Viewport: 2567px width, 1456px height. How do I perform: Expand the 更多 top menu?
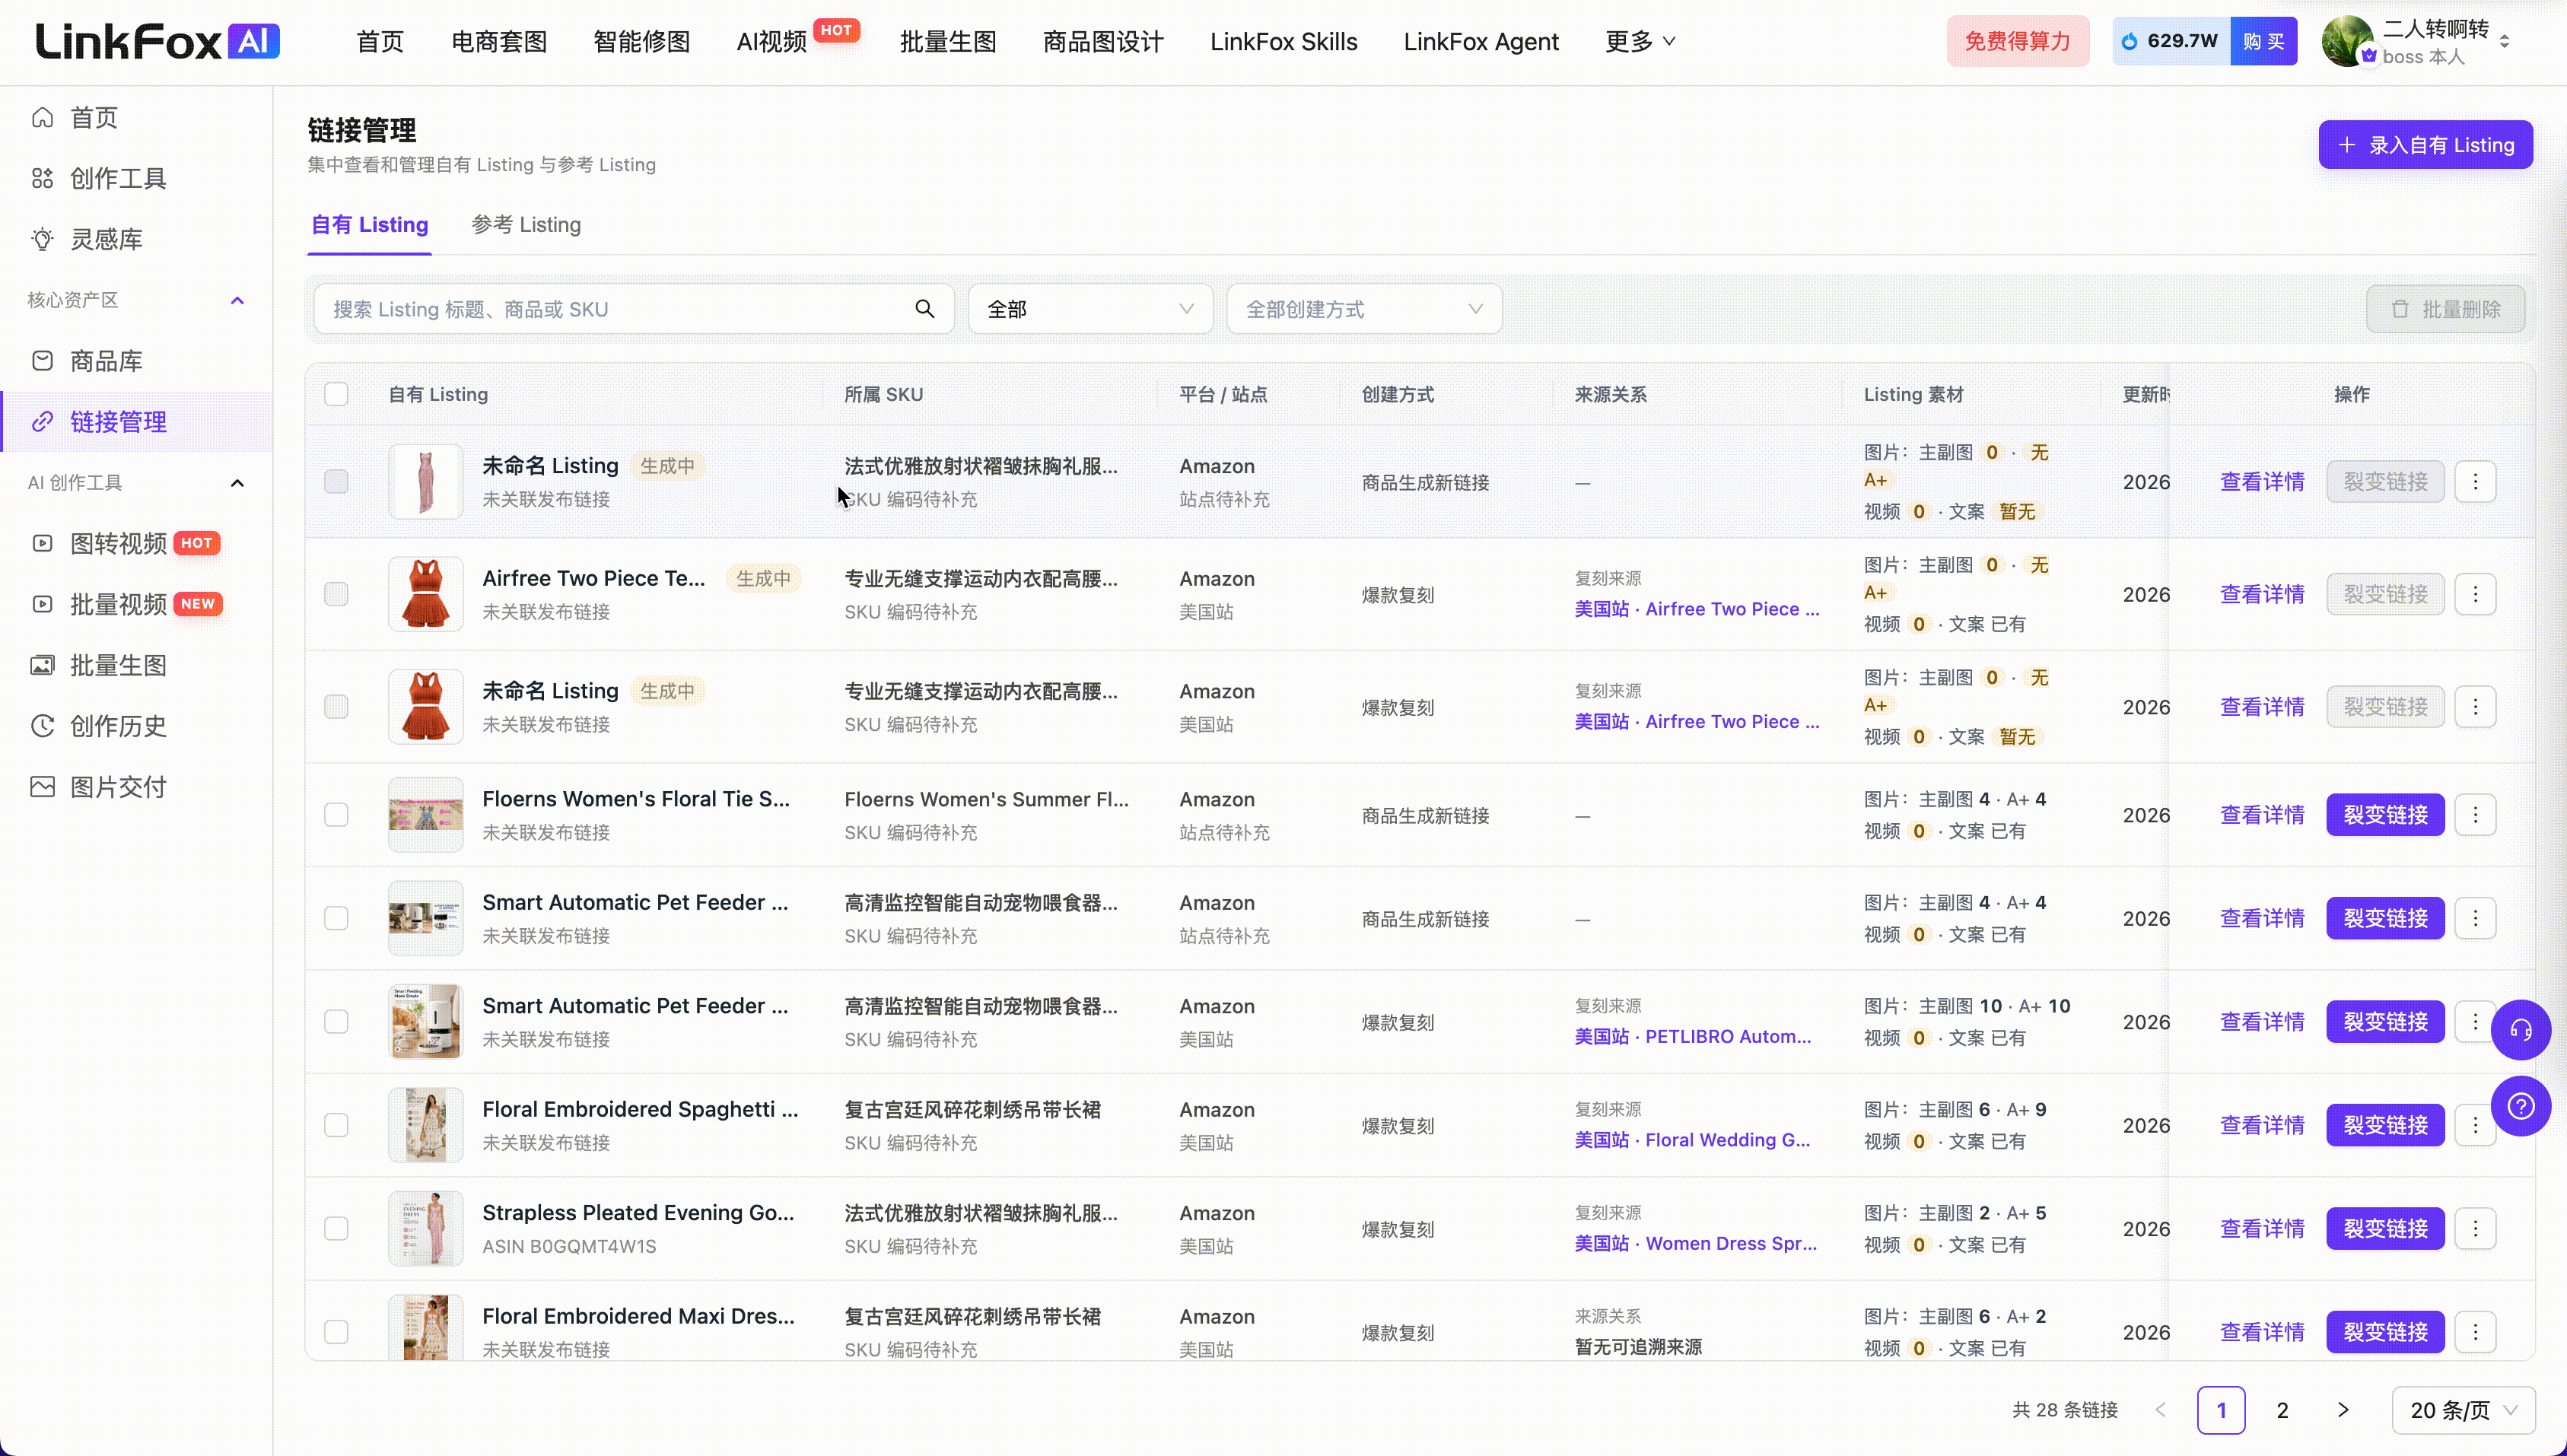tap(1640, 41)
